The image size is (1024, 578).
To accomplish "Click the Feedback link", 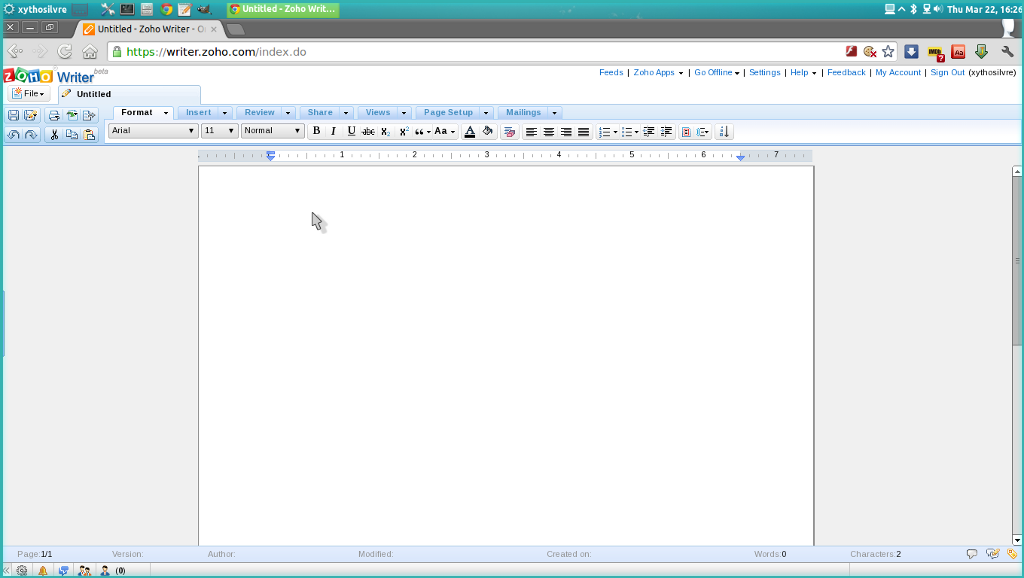I will point(846,72).
